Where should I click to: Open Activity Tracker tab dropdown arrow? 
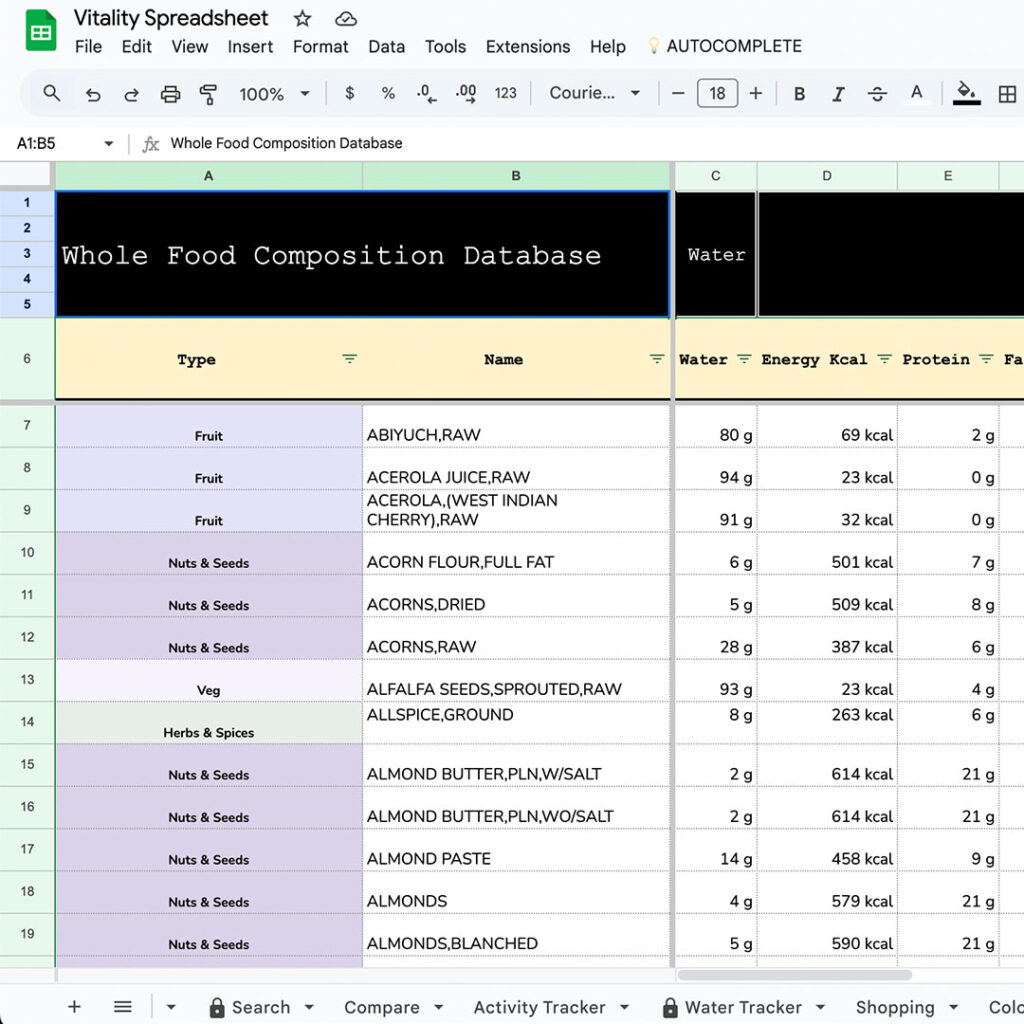(624, 1007)
